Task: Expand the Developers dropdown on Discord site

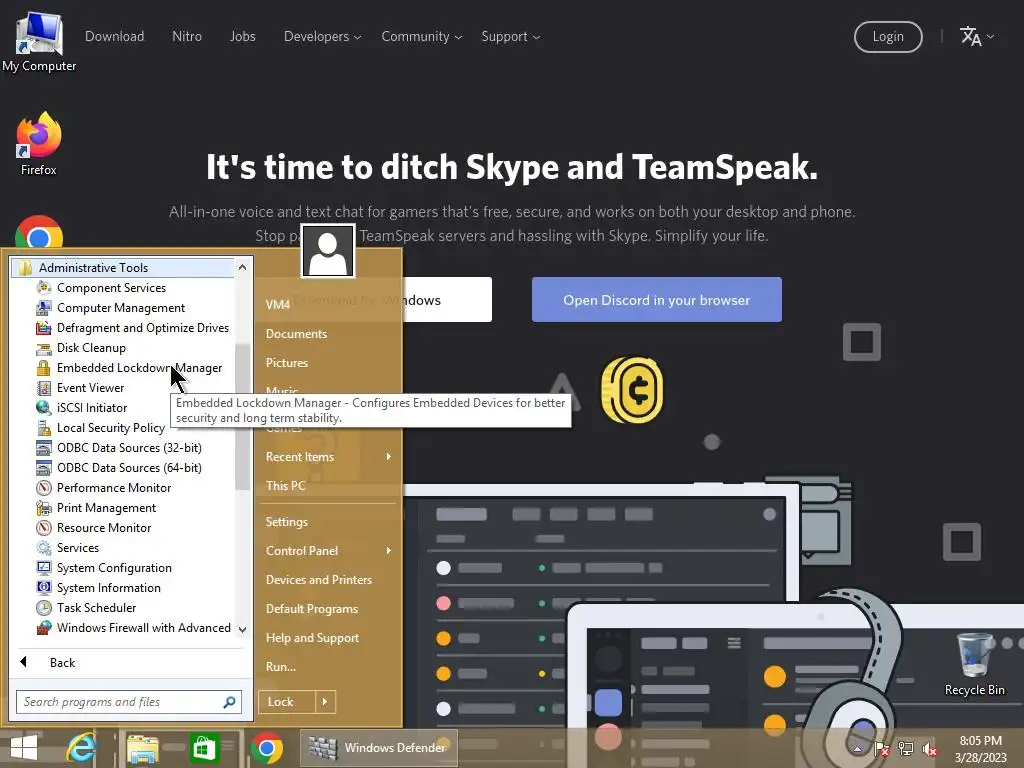Action: (323, 37)
